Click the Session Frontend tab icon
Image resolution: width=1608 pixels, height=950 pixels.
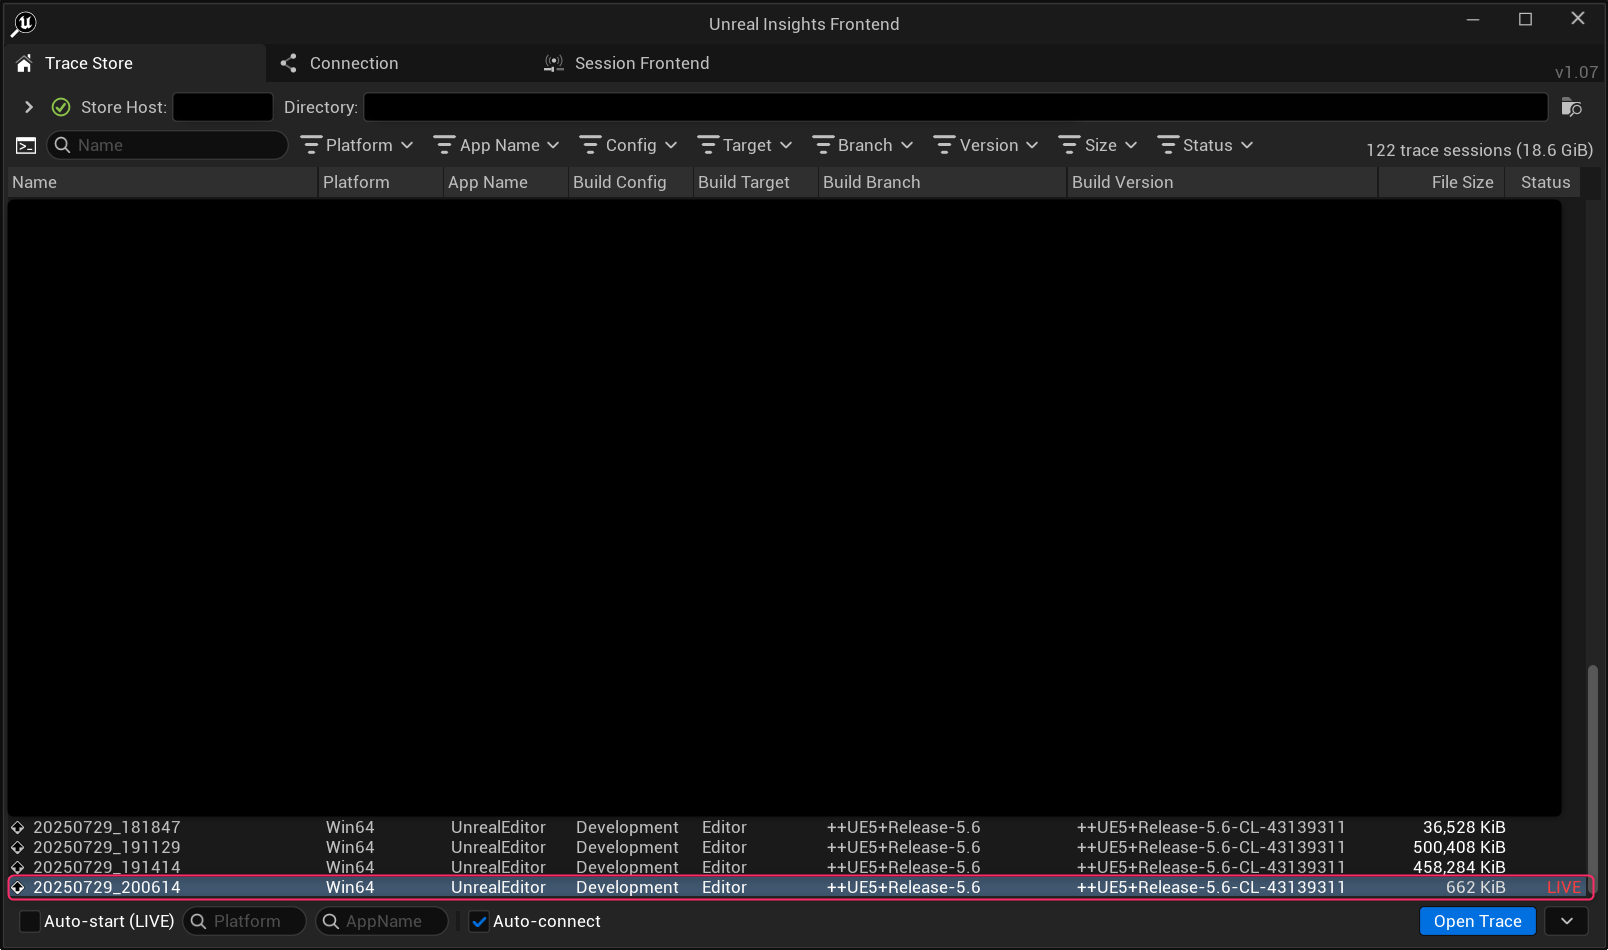[553, 63]
